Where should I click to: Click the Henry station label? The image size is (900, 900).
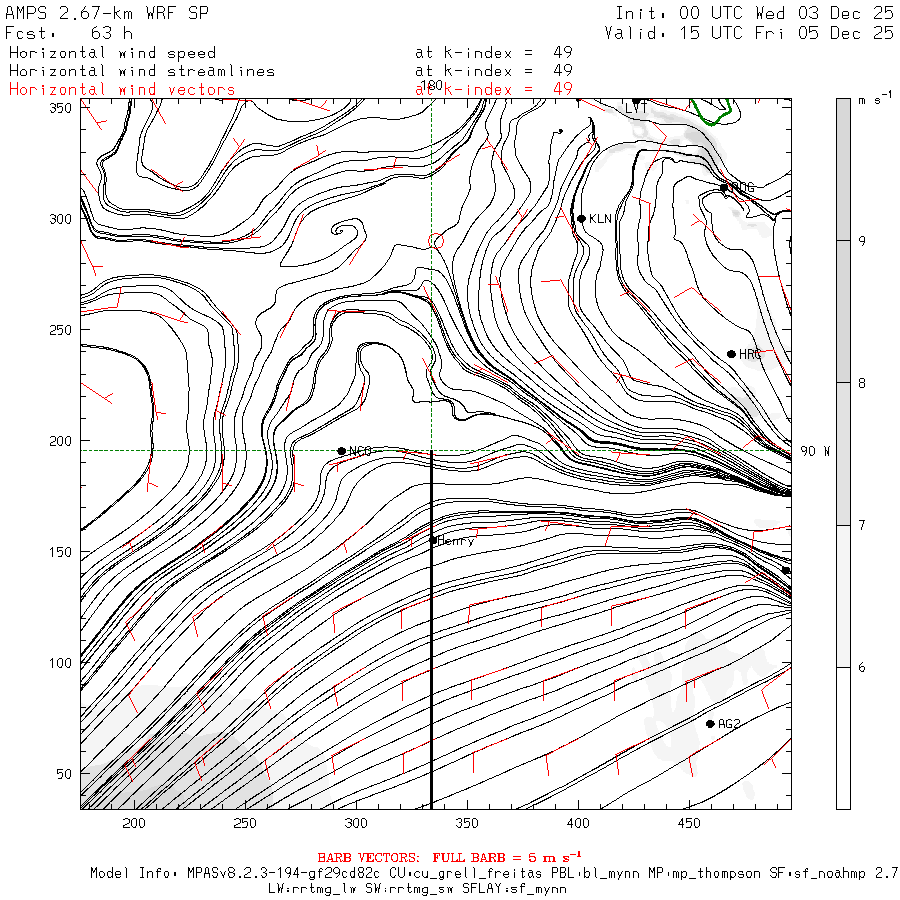tap(456, 541)
